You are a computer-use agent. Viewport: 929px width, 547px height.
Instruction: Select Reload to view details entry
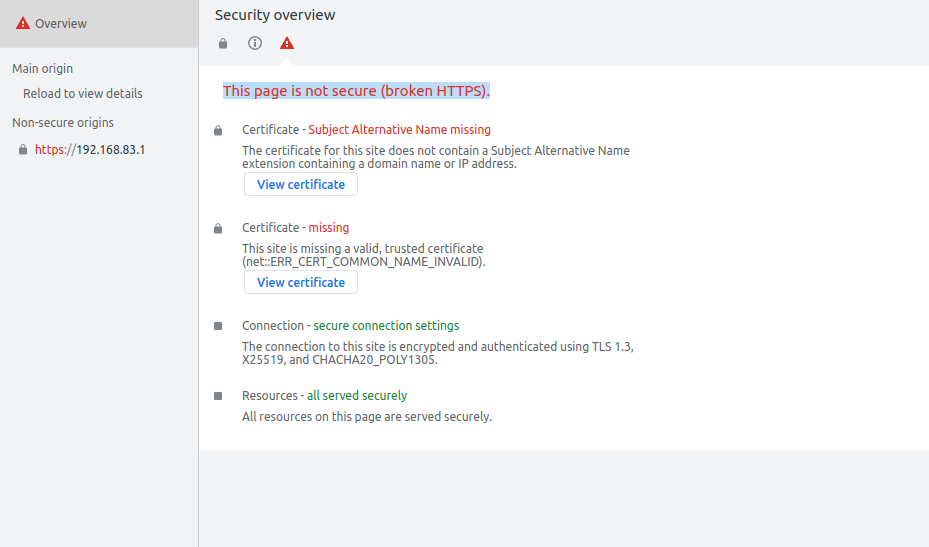pyautogui.click(x=83, y=94)
